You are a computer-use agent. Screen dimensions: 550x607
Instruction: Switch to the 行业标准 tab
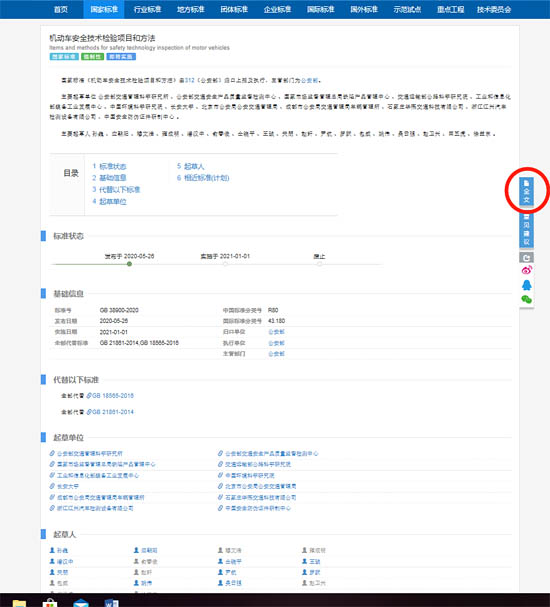pyautogui.click(x=147, y=9)
